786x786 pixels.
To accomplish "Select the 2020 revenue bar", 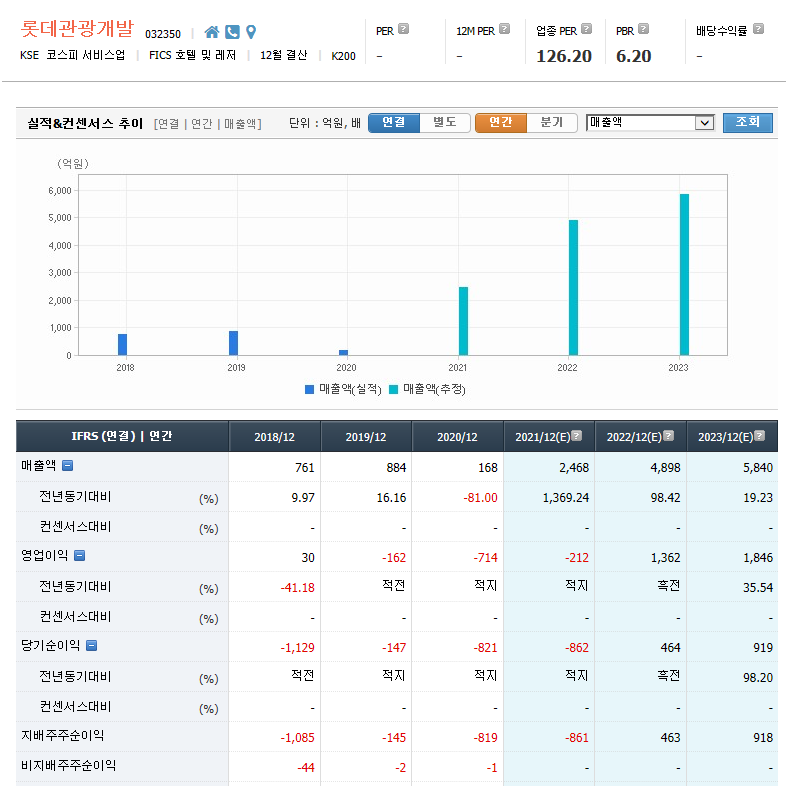I will pyautogui.click(x=343, y=353).
